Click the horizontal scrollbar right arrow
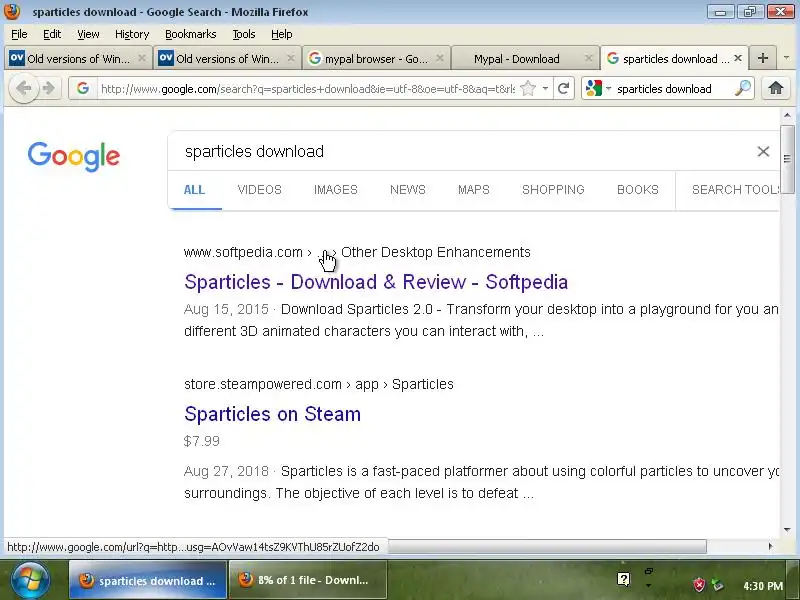The width and height of the screenshot is (800, 600). click(770, 546)
